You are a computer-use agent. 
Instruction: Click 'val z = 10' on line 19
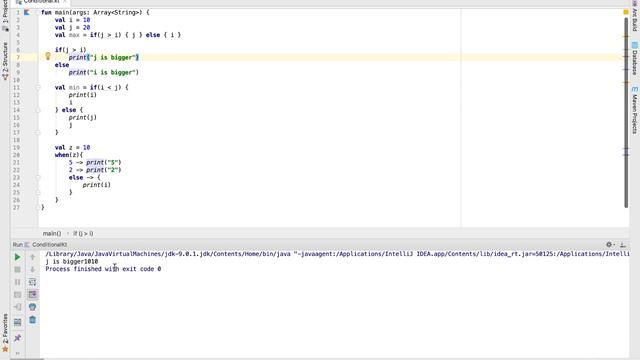[72, 147]
